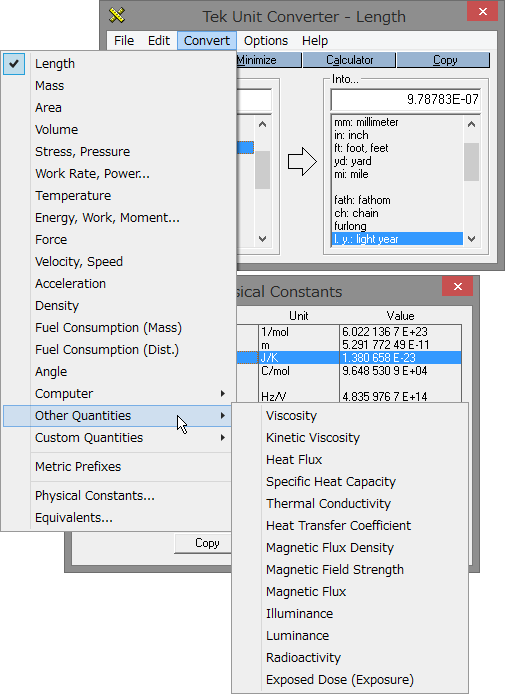Select Fuel Consumption (Dist.)
Image resolution: width=505 pixels, height=694 pixels.
(118, 350)
